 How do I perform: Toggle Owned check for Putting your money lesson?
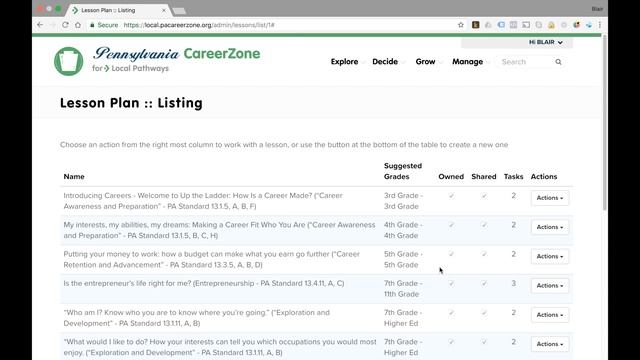[x=451, y=254]
